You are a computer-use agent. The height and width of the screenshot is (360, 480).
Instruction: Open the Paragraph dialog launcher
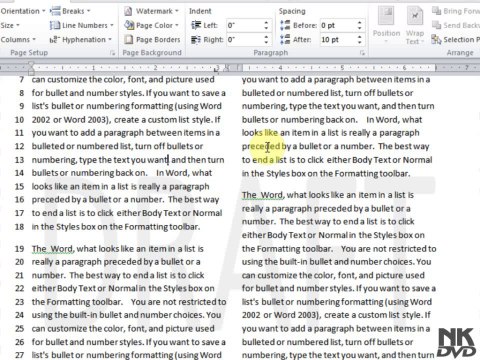click(x=363, y=53)
